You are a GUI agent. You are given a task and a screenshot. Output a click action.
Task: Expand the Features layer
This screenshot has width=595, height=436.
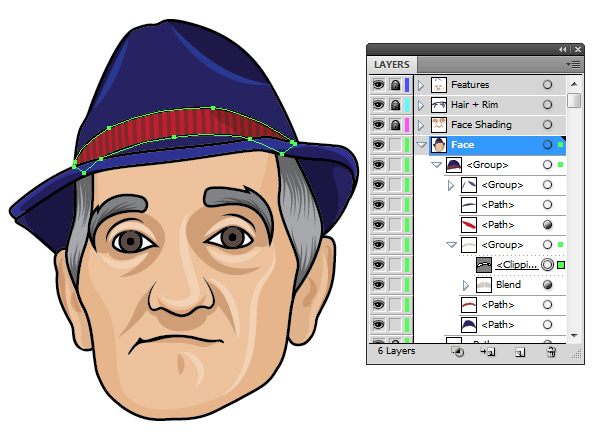click(x=420, y=85)
